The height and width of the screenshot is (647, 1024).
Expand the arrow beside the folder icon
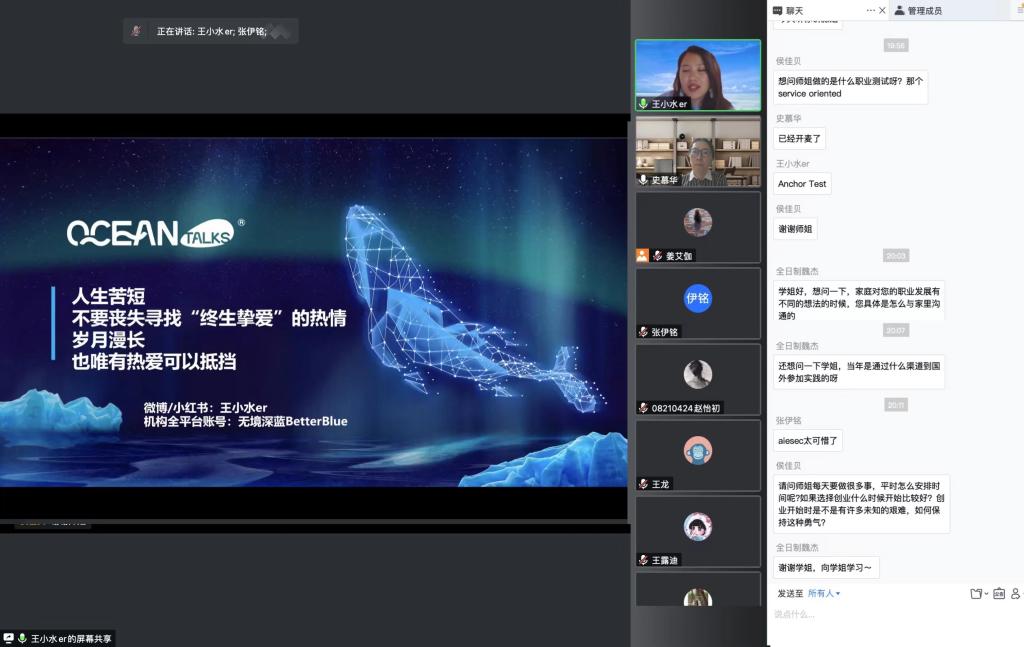tap(986, 594)
